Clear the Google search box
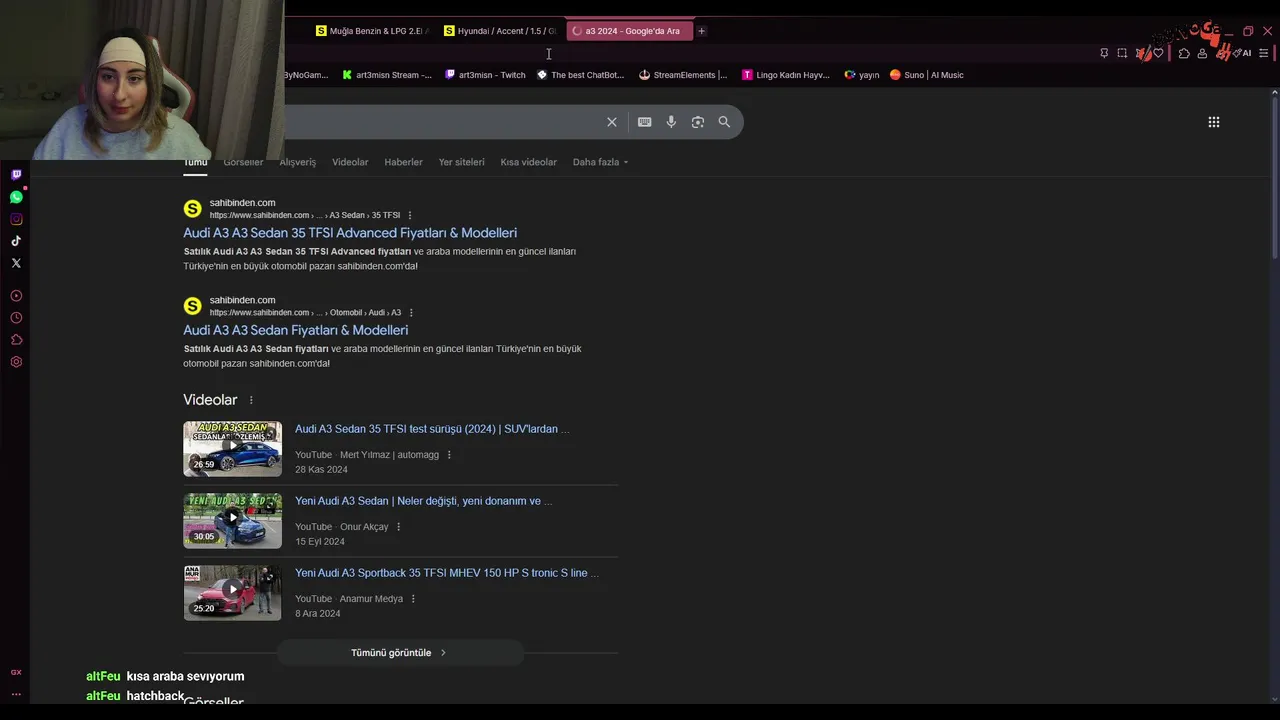This screenshot has width=1280, height=720. pos(612,122)
